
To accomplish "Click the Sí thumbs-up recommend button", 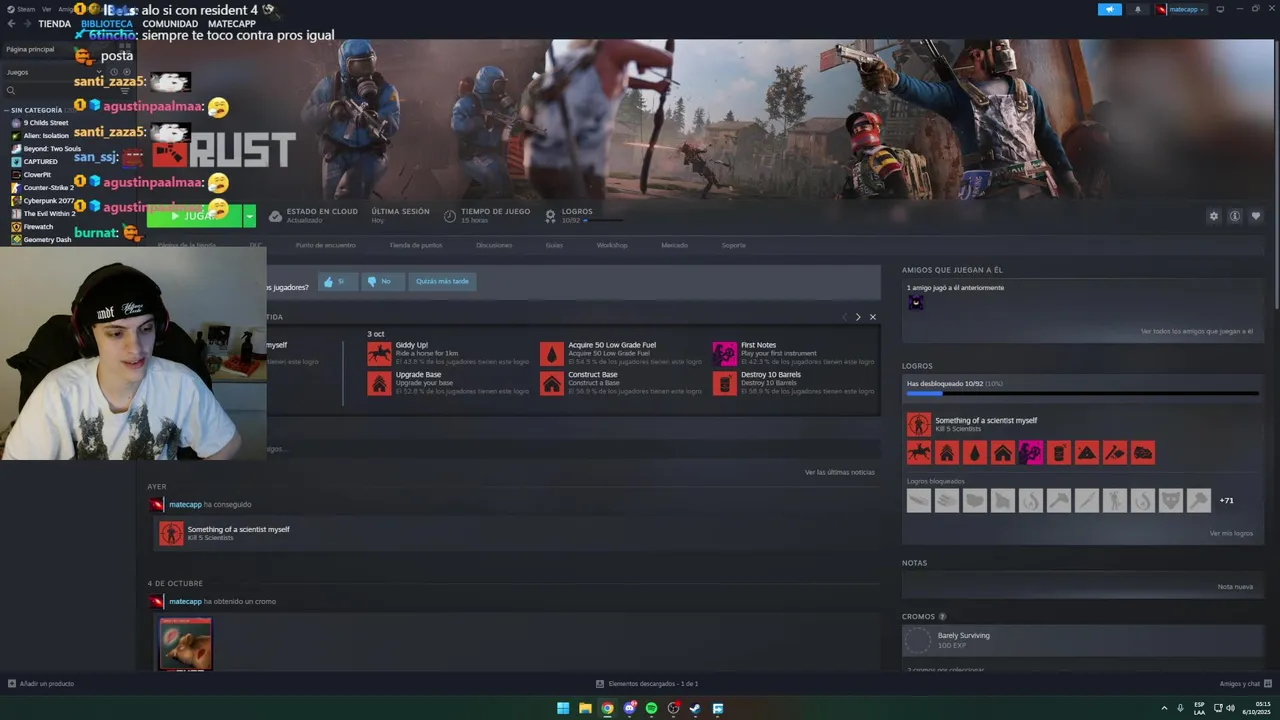I will (x=339, y=282).
